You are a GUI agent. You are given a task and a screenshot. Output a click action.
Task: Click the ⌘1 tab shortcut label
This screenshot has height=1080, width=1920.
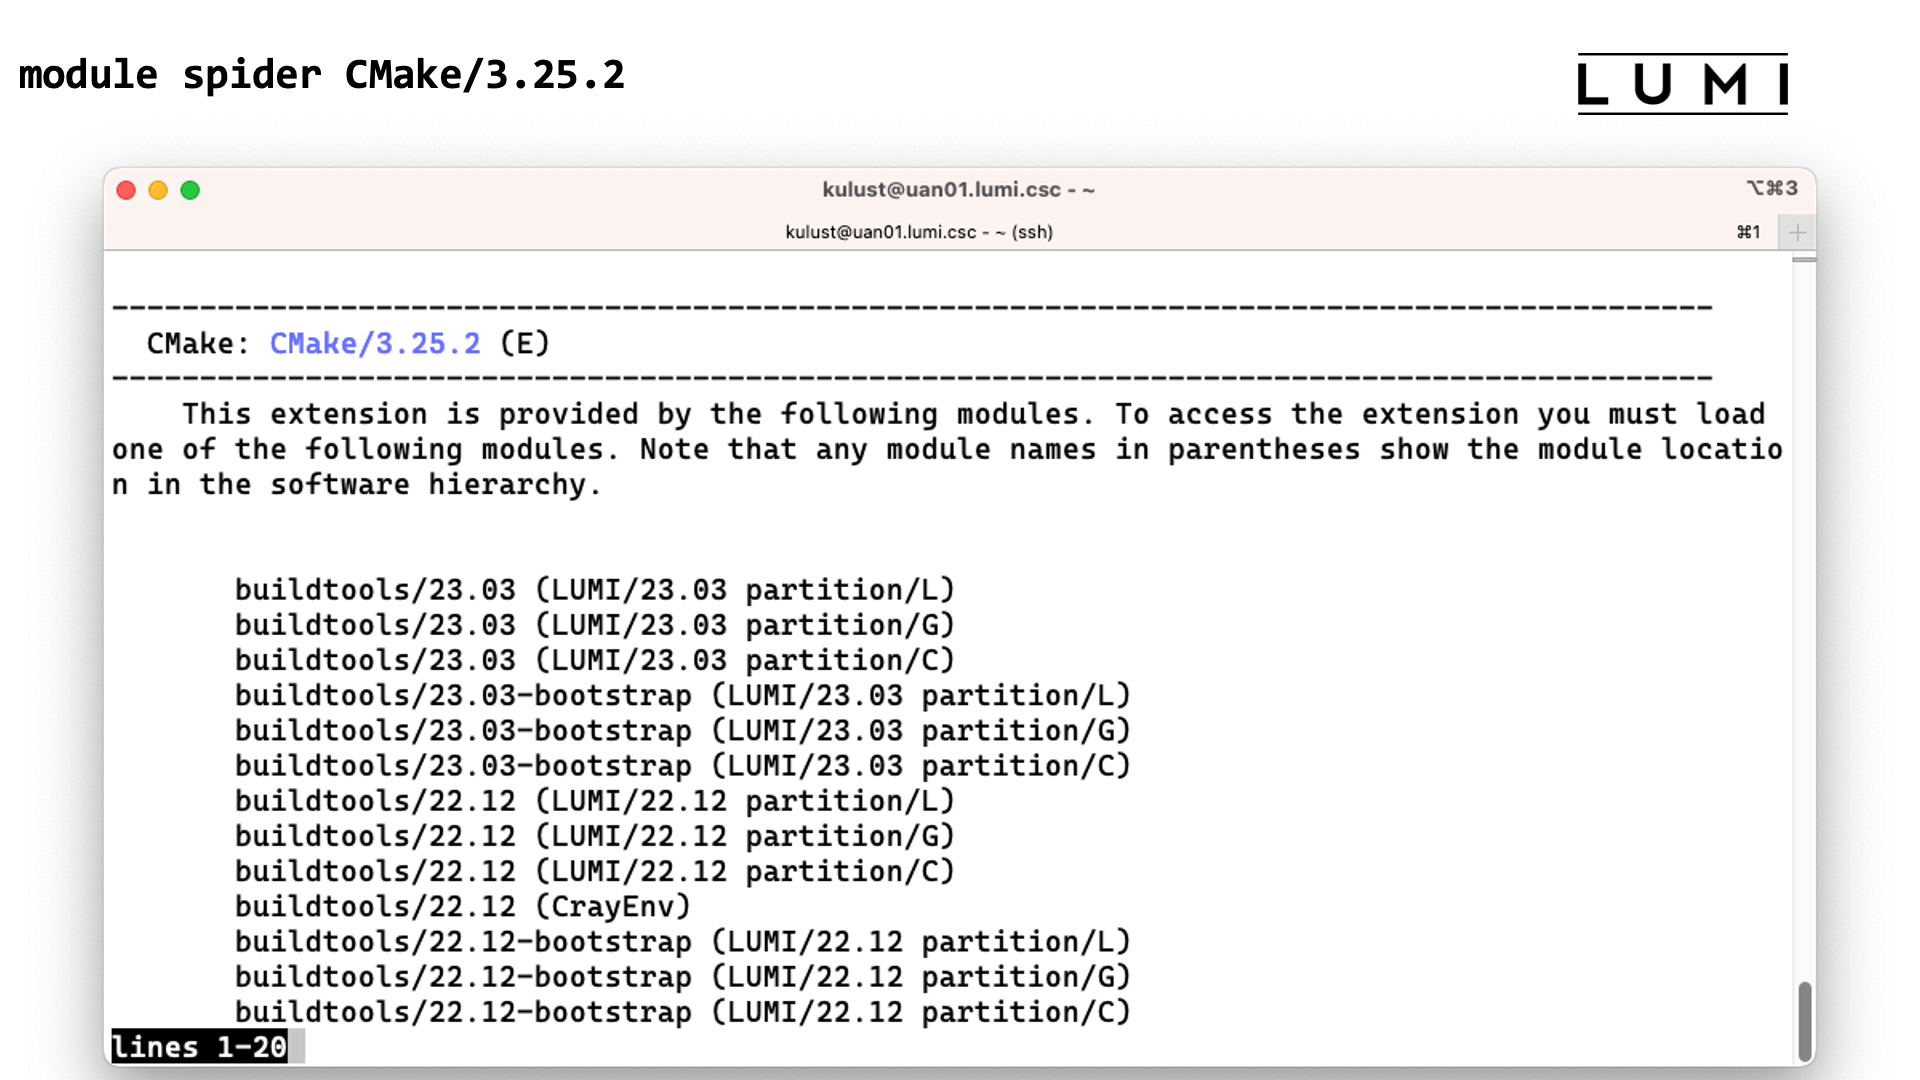tap(1748, 232)
